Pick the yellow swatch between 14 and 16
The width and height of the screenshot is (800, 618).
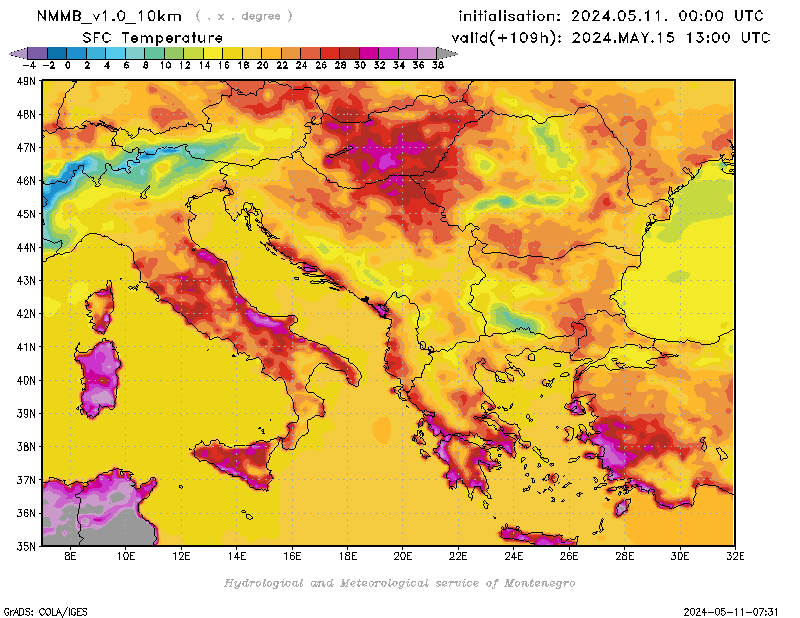213,52
